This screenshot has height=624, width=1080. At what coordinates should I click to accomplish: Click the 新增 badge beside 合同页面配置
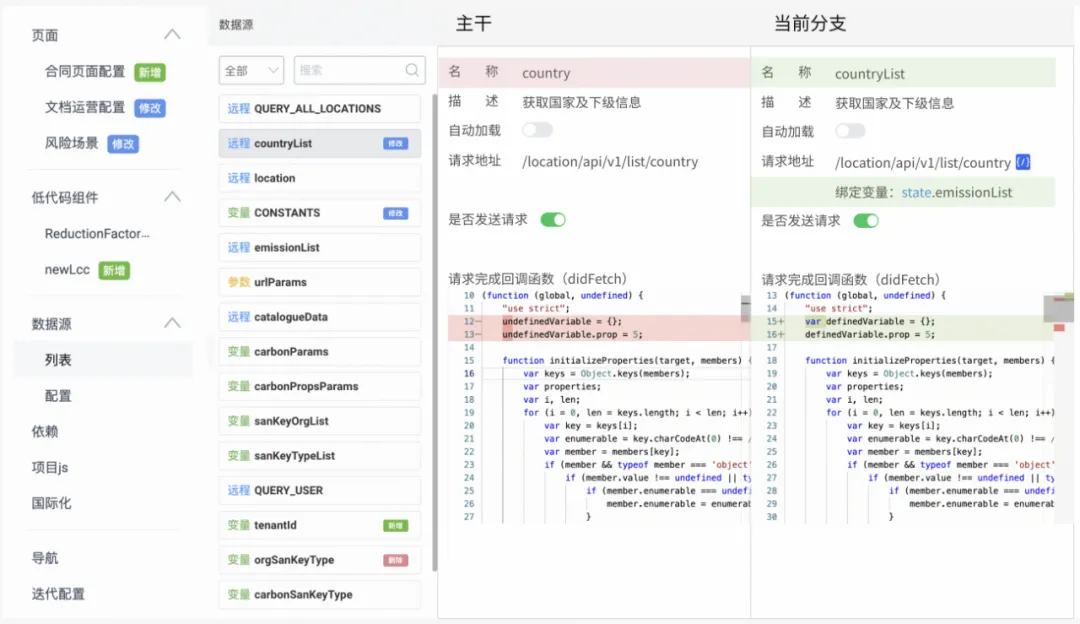click(x=150, y=72)
